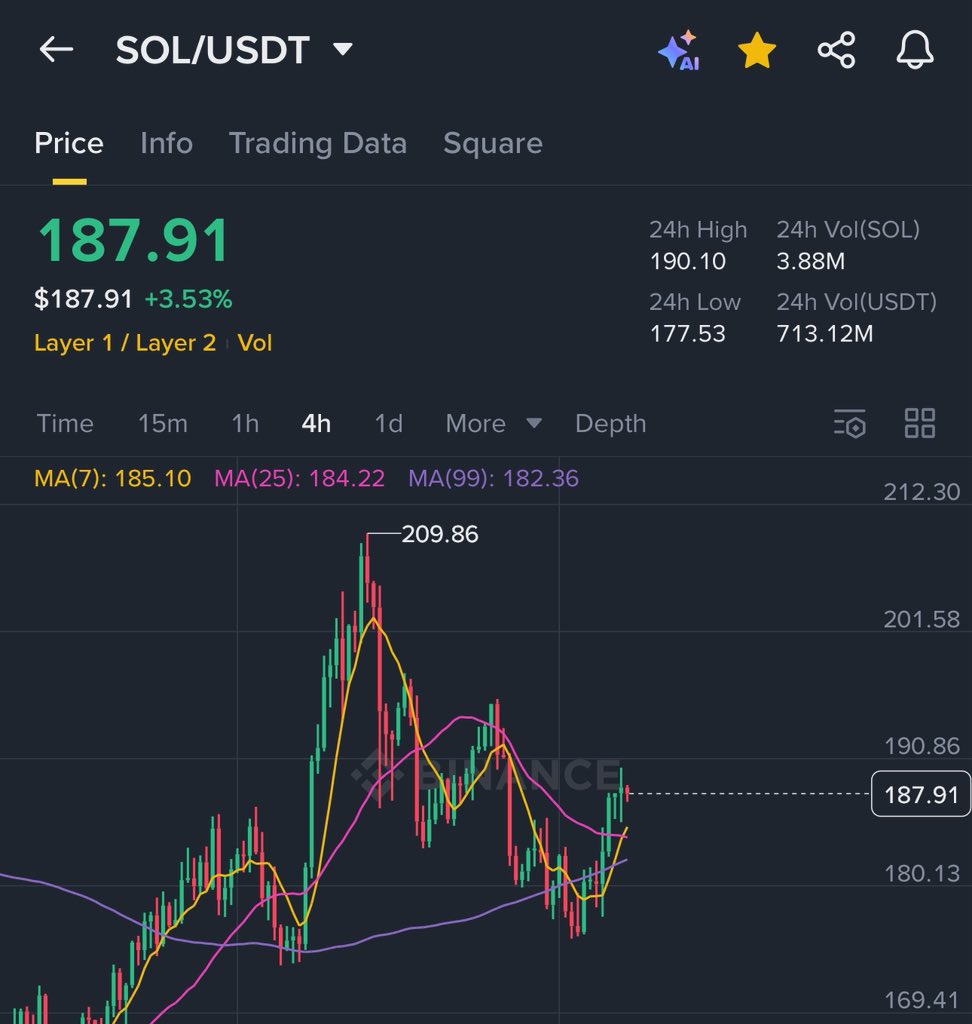Expand the More timeframes dropdown
Viewport: 972px width, 1024px height.
point(493,424)
